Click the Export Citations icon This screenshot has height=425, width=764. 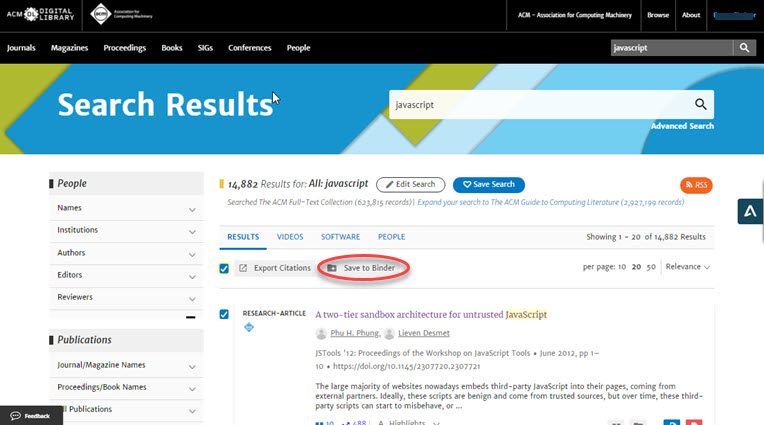[243, 268]
